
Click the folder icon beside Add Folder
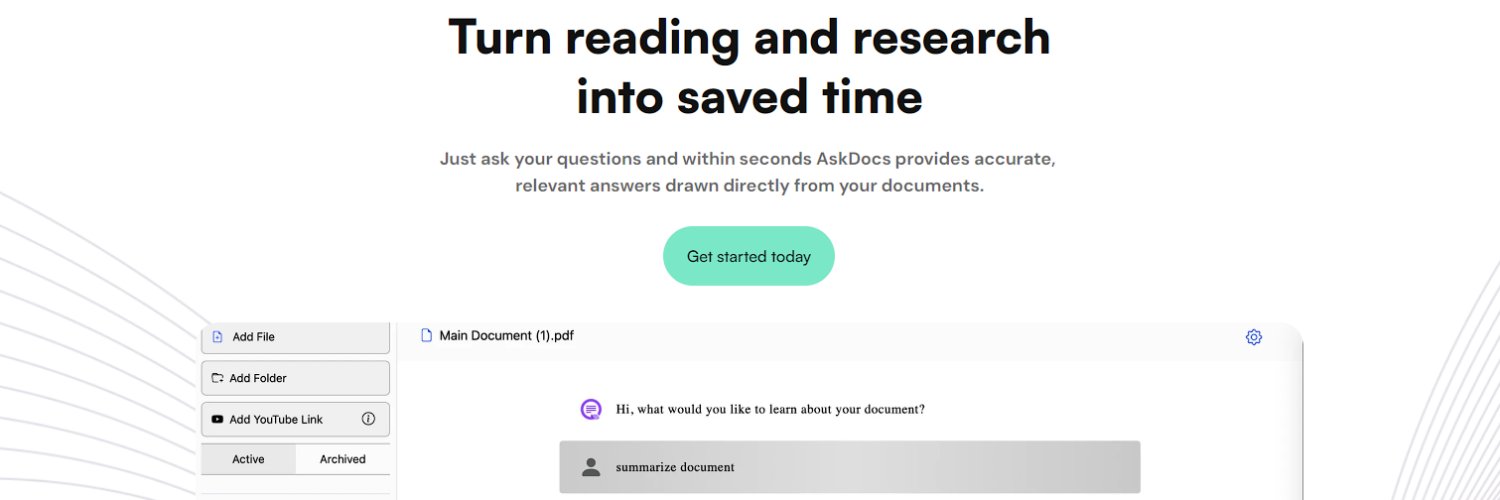(217, 378)
